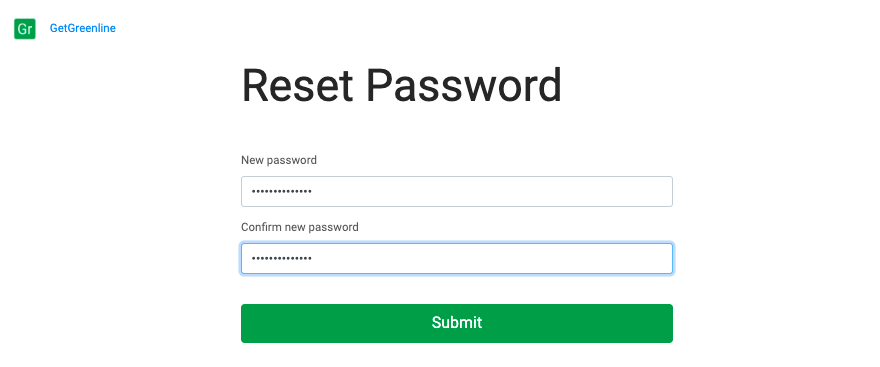This screenshot has width=880, height=367.
Task: Select masked dots in Confirm password field
Action: (x=281, y=259)
